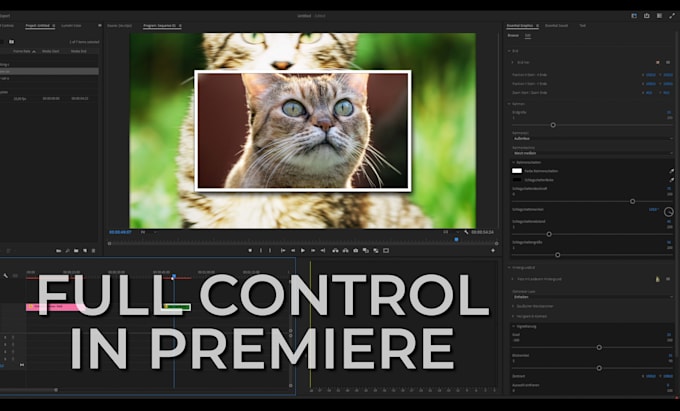Add a marker in Program monitor
The width and height of the screenshot is (680, 411).
click(x=250, y=251)
